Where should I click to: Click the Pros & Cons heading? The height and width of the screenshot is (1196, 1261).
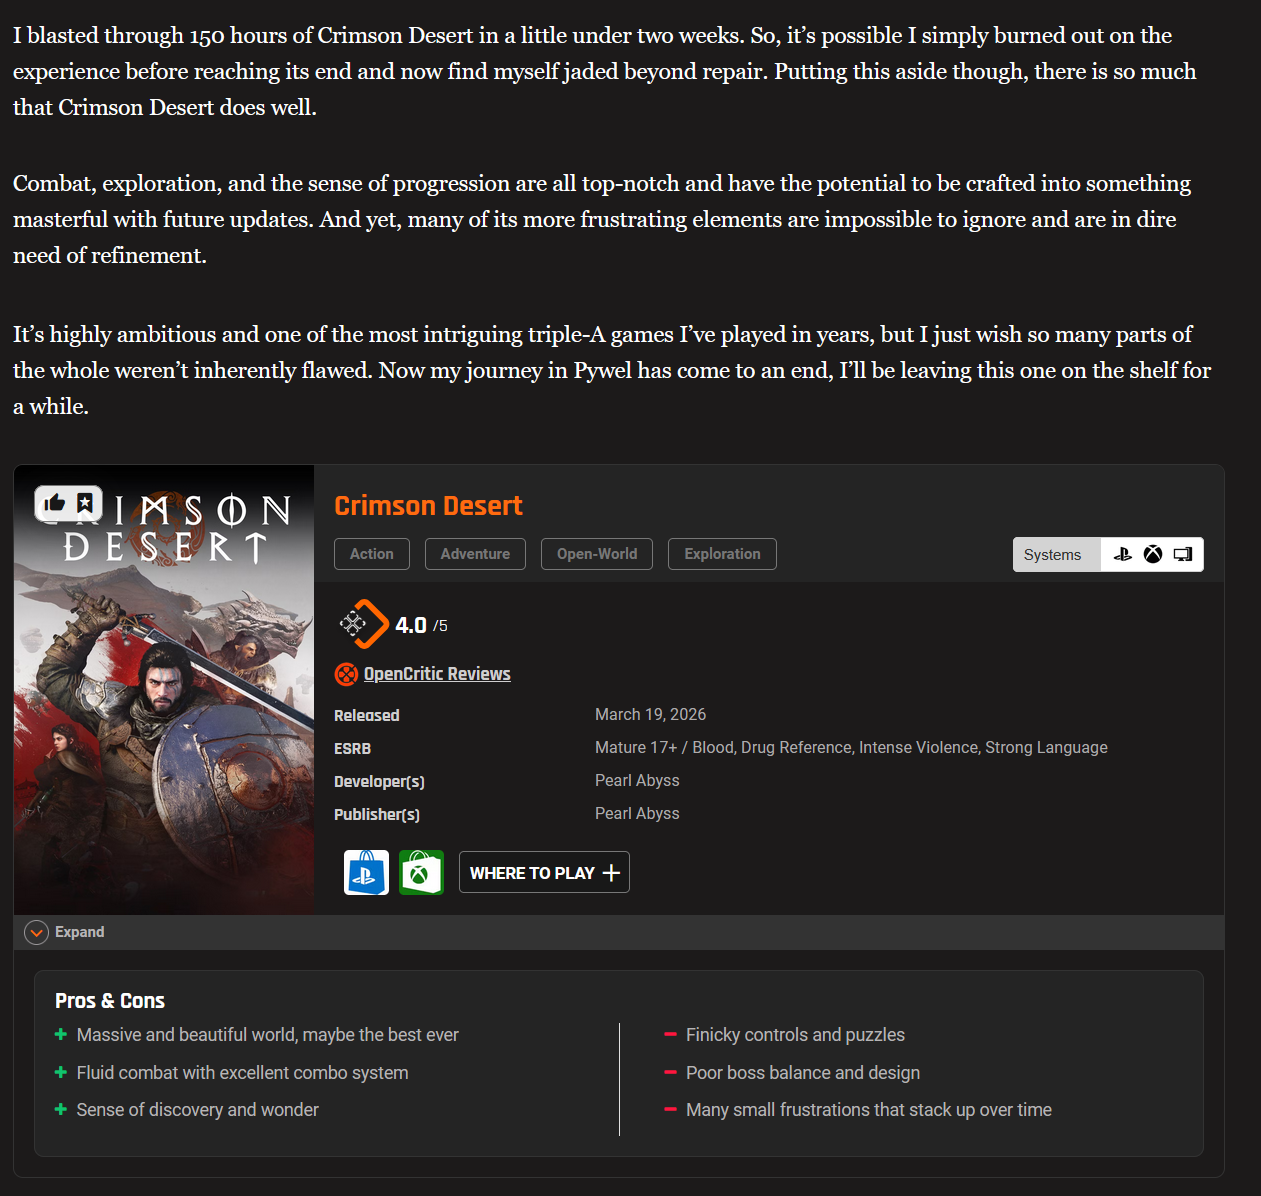coord(110,1001)
